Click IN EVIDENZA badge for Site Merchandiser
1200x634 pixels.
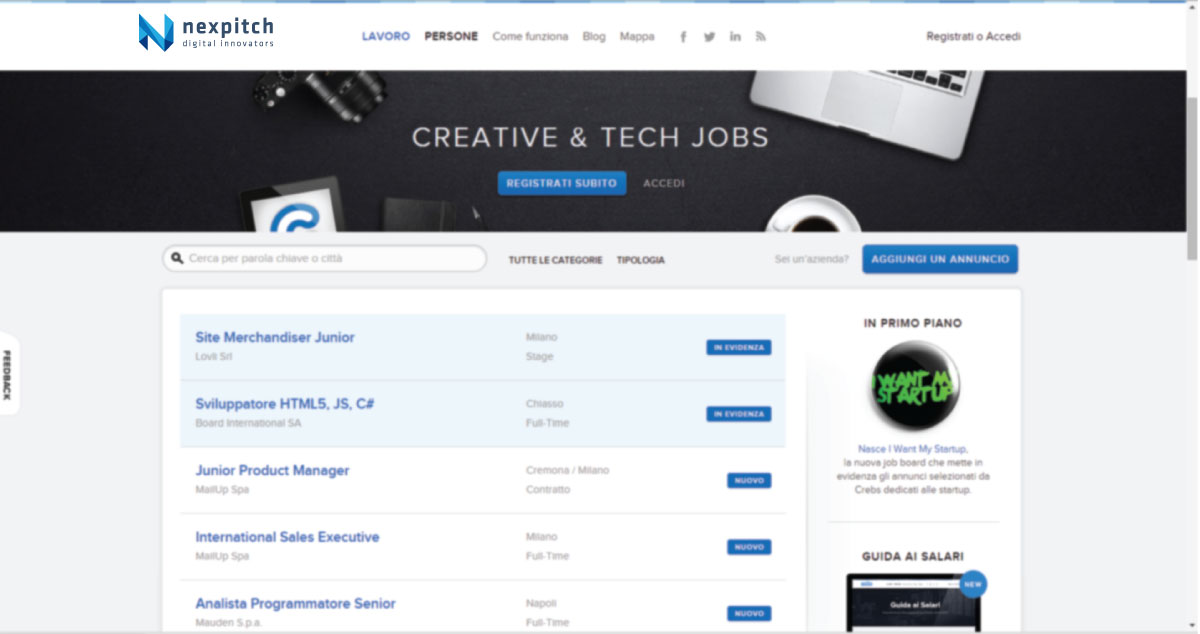click(x=739, y=347)
